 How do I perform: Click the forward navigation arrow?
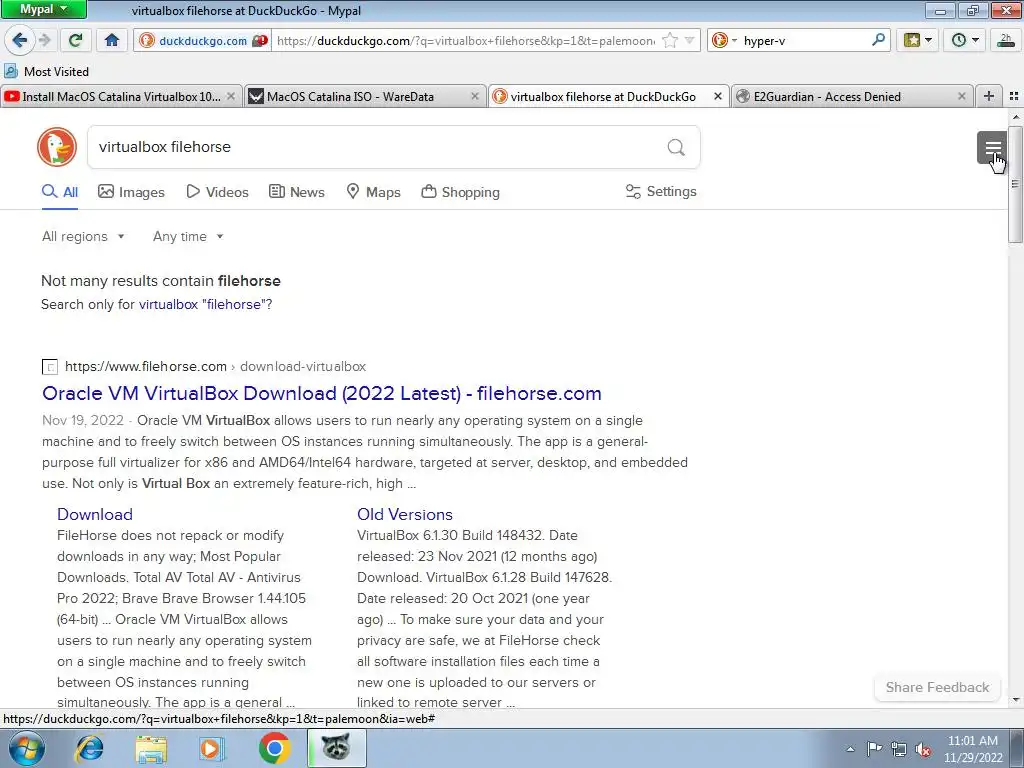point(45,40)
